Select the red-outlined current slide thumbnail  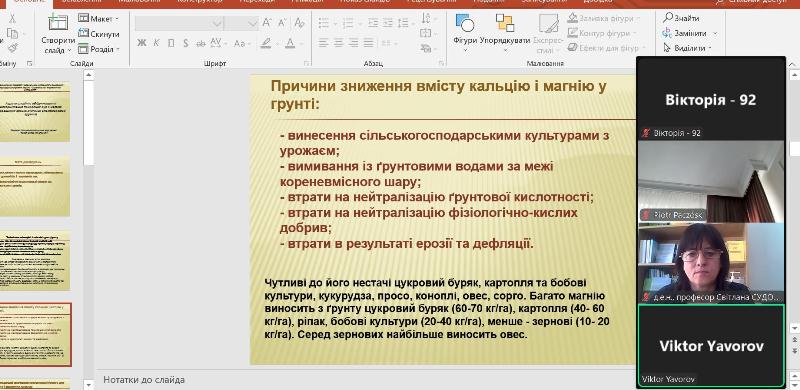35,335
